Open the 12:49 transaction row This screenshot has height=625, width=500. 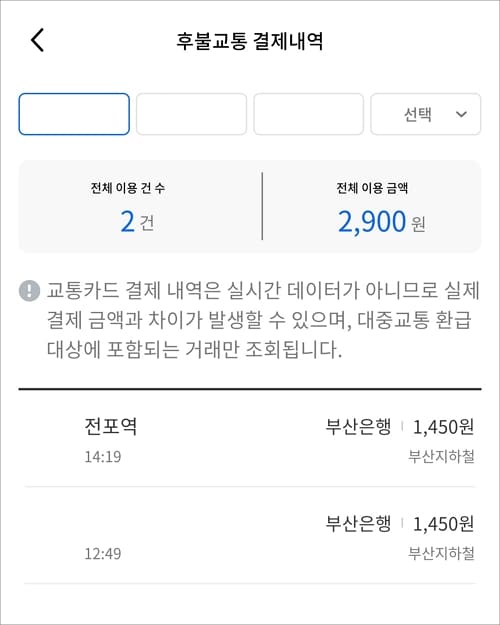[x=250, y=536]
